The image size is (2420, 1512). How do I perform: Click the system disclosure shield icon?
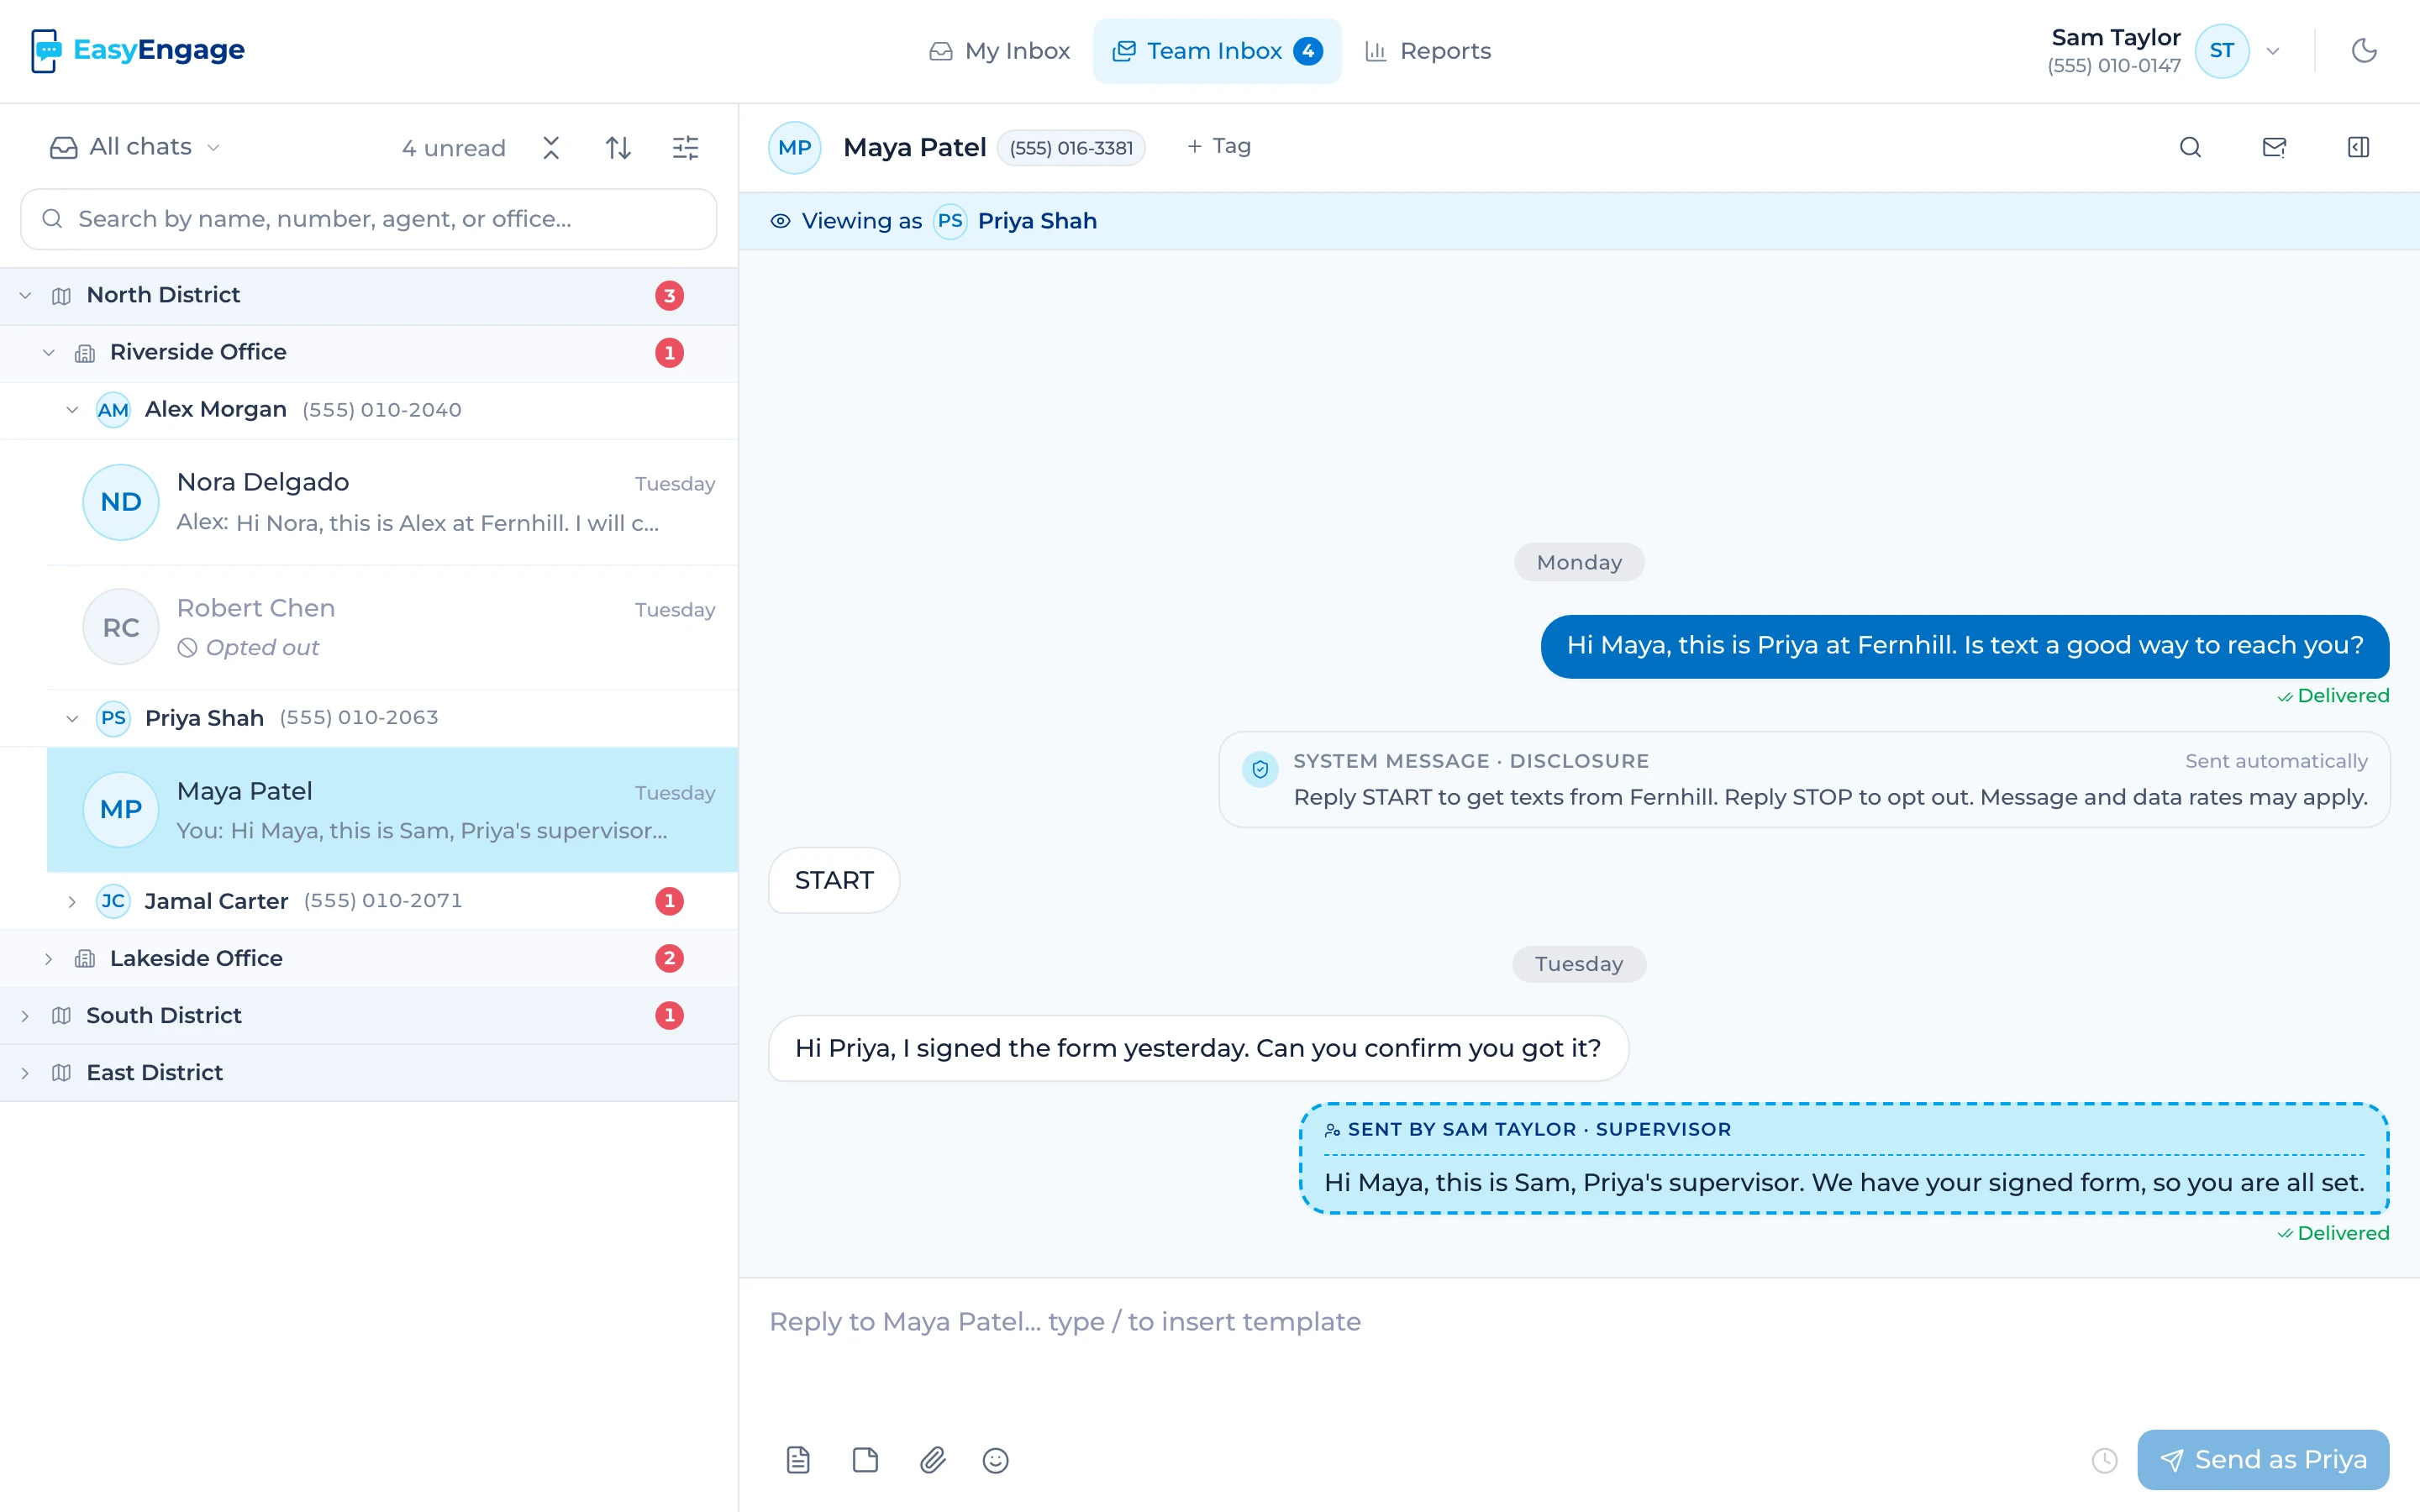pyautogui.click(x=1260, y=769)
